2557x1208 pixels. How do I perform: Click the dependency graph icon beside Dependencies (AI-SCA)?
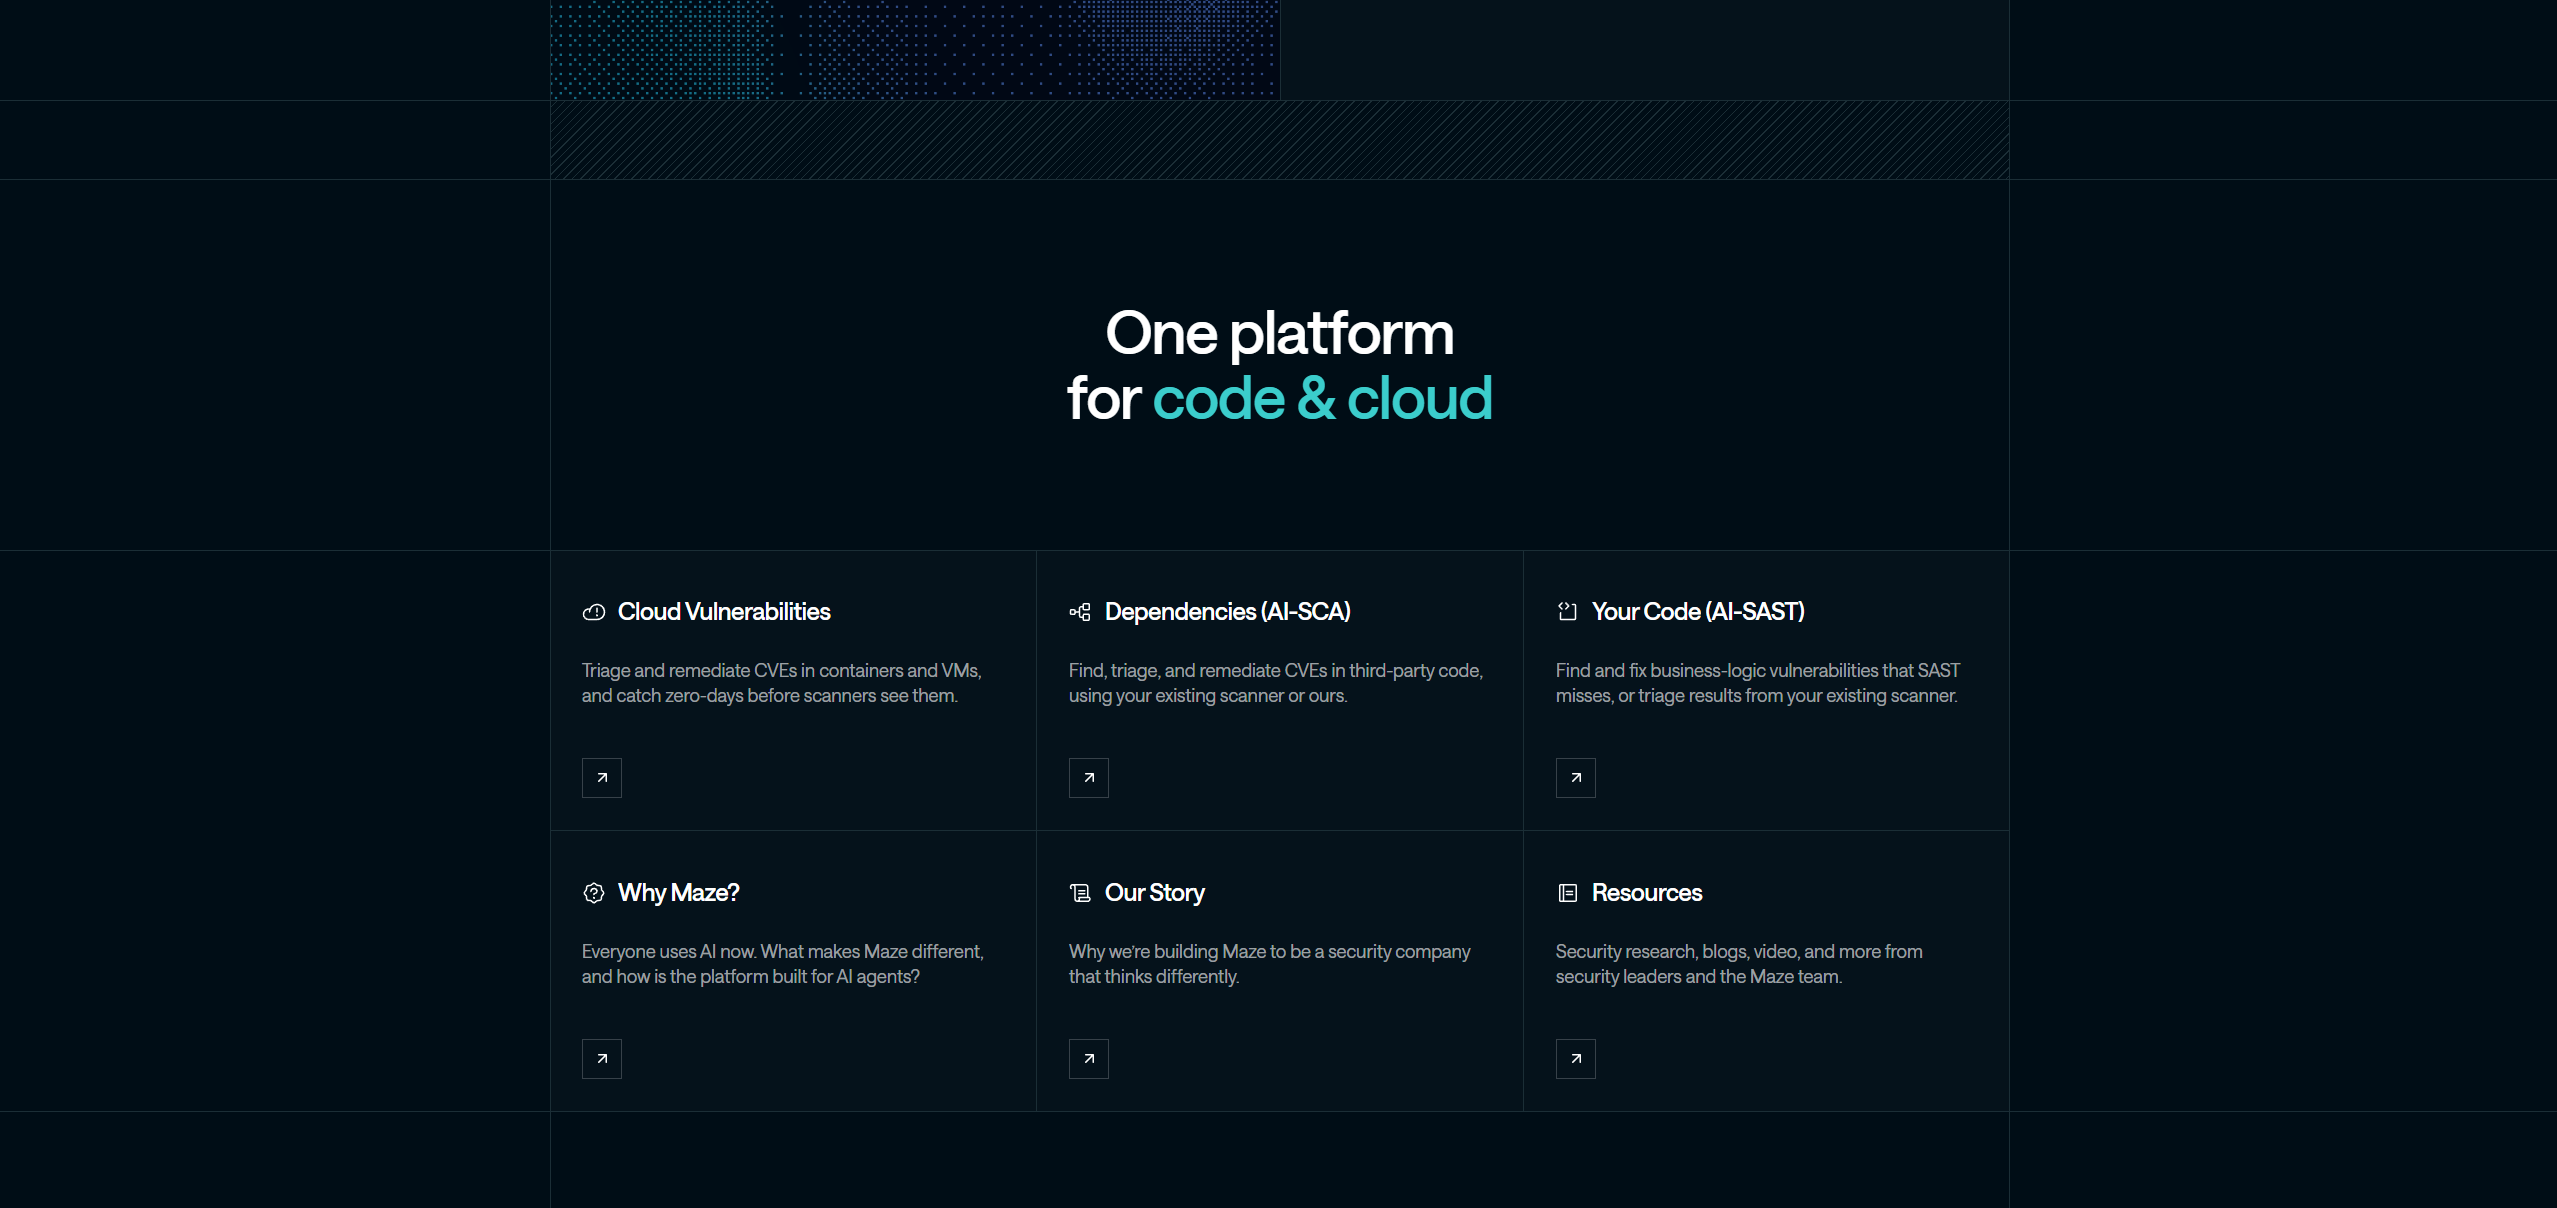tap(1080, 612)
